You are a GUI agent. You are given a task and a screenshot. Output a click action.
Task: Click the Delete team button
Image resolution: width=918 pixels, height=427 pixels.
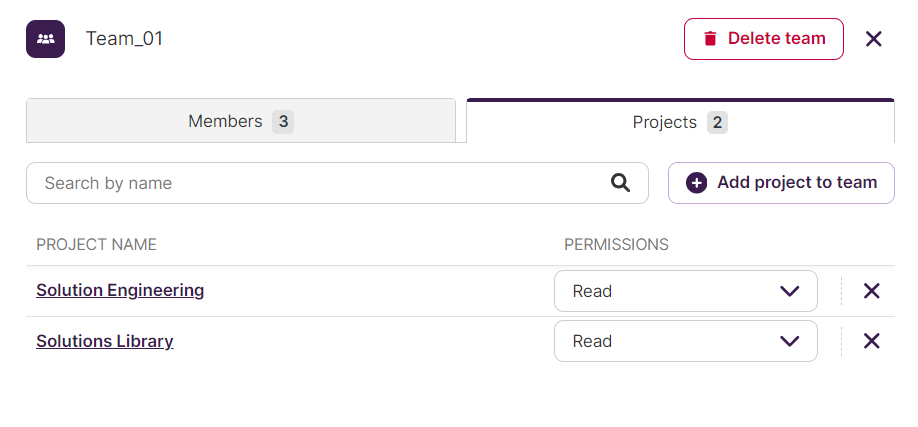tap(763, 39)
